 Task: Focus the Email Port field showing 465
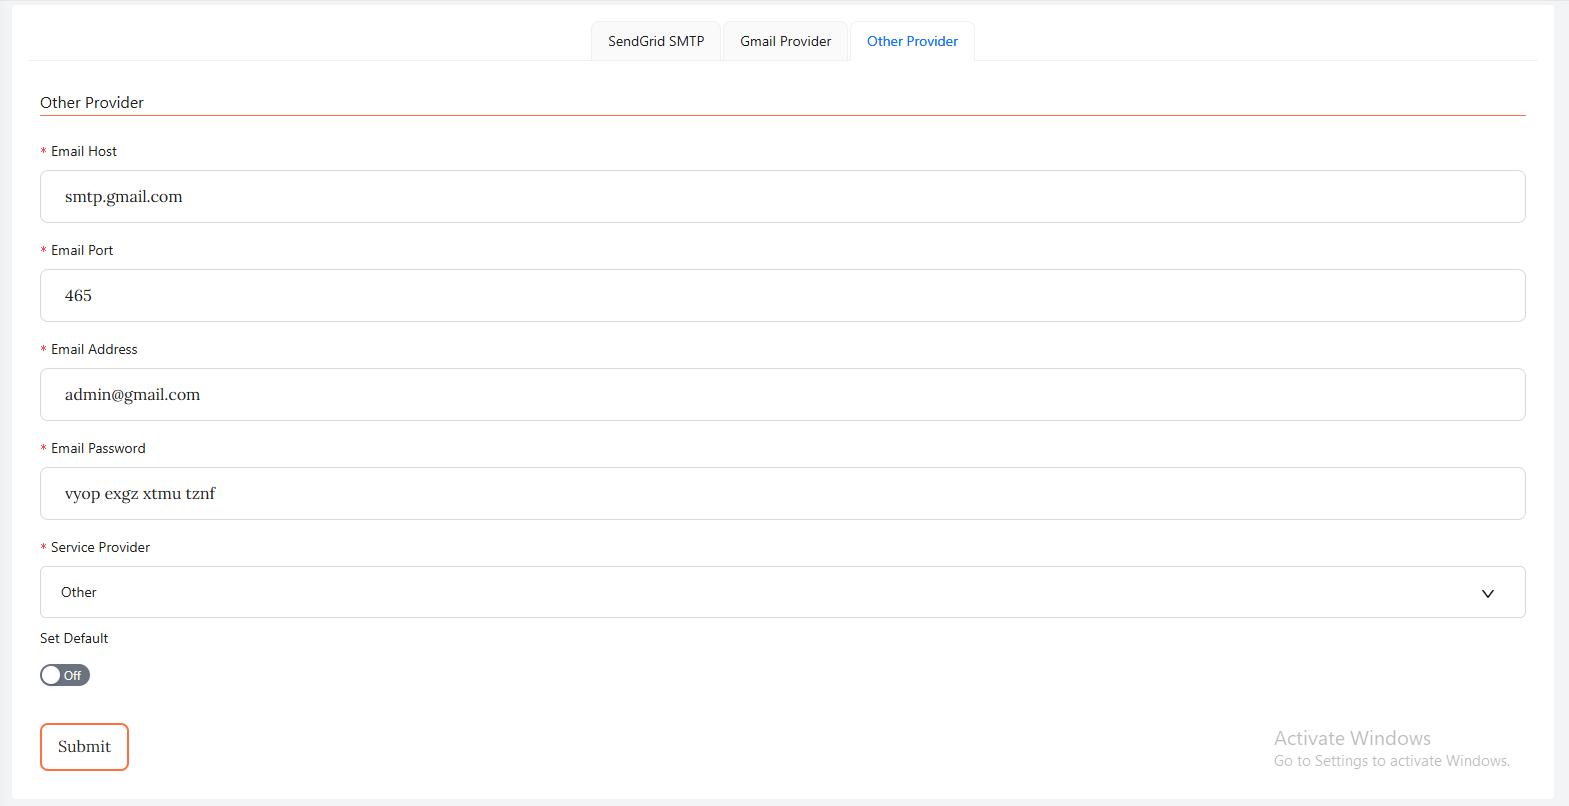pyautogui.click(x=782, y=296)
